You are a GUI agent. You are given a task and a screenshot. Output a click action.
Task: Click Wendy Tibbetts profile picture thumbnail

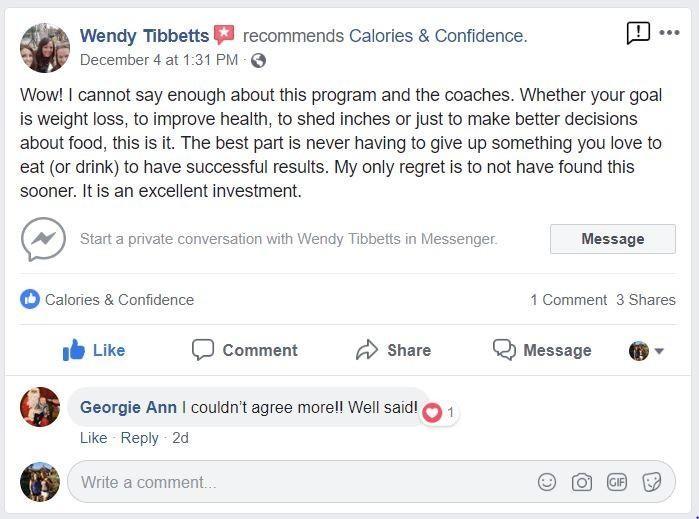point(45,47)
